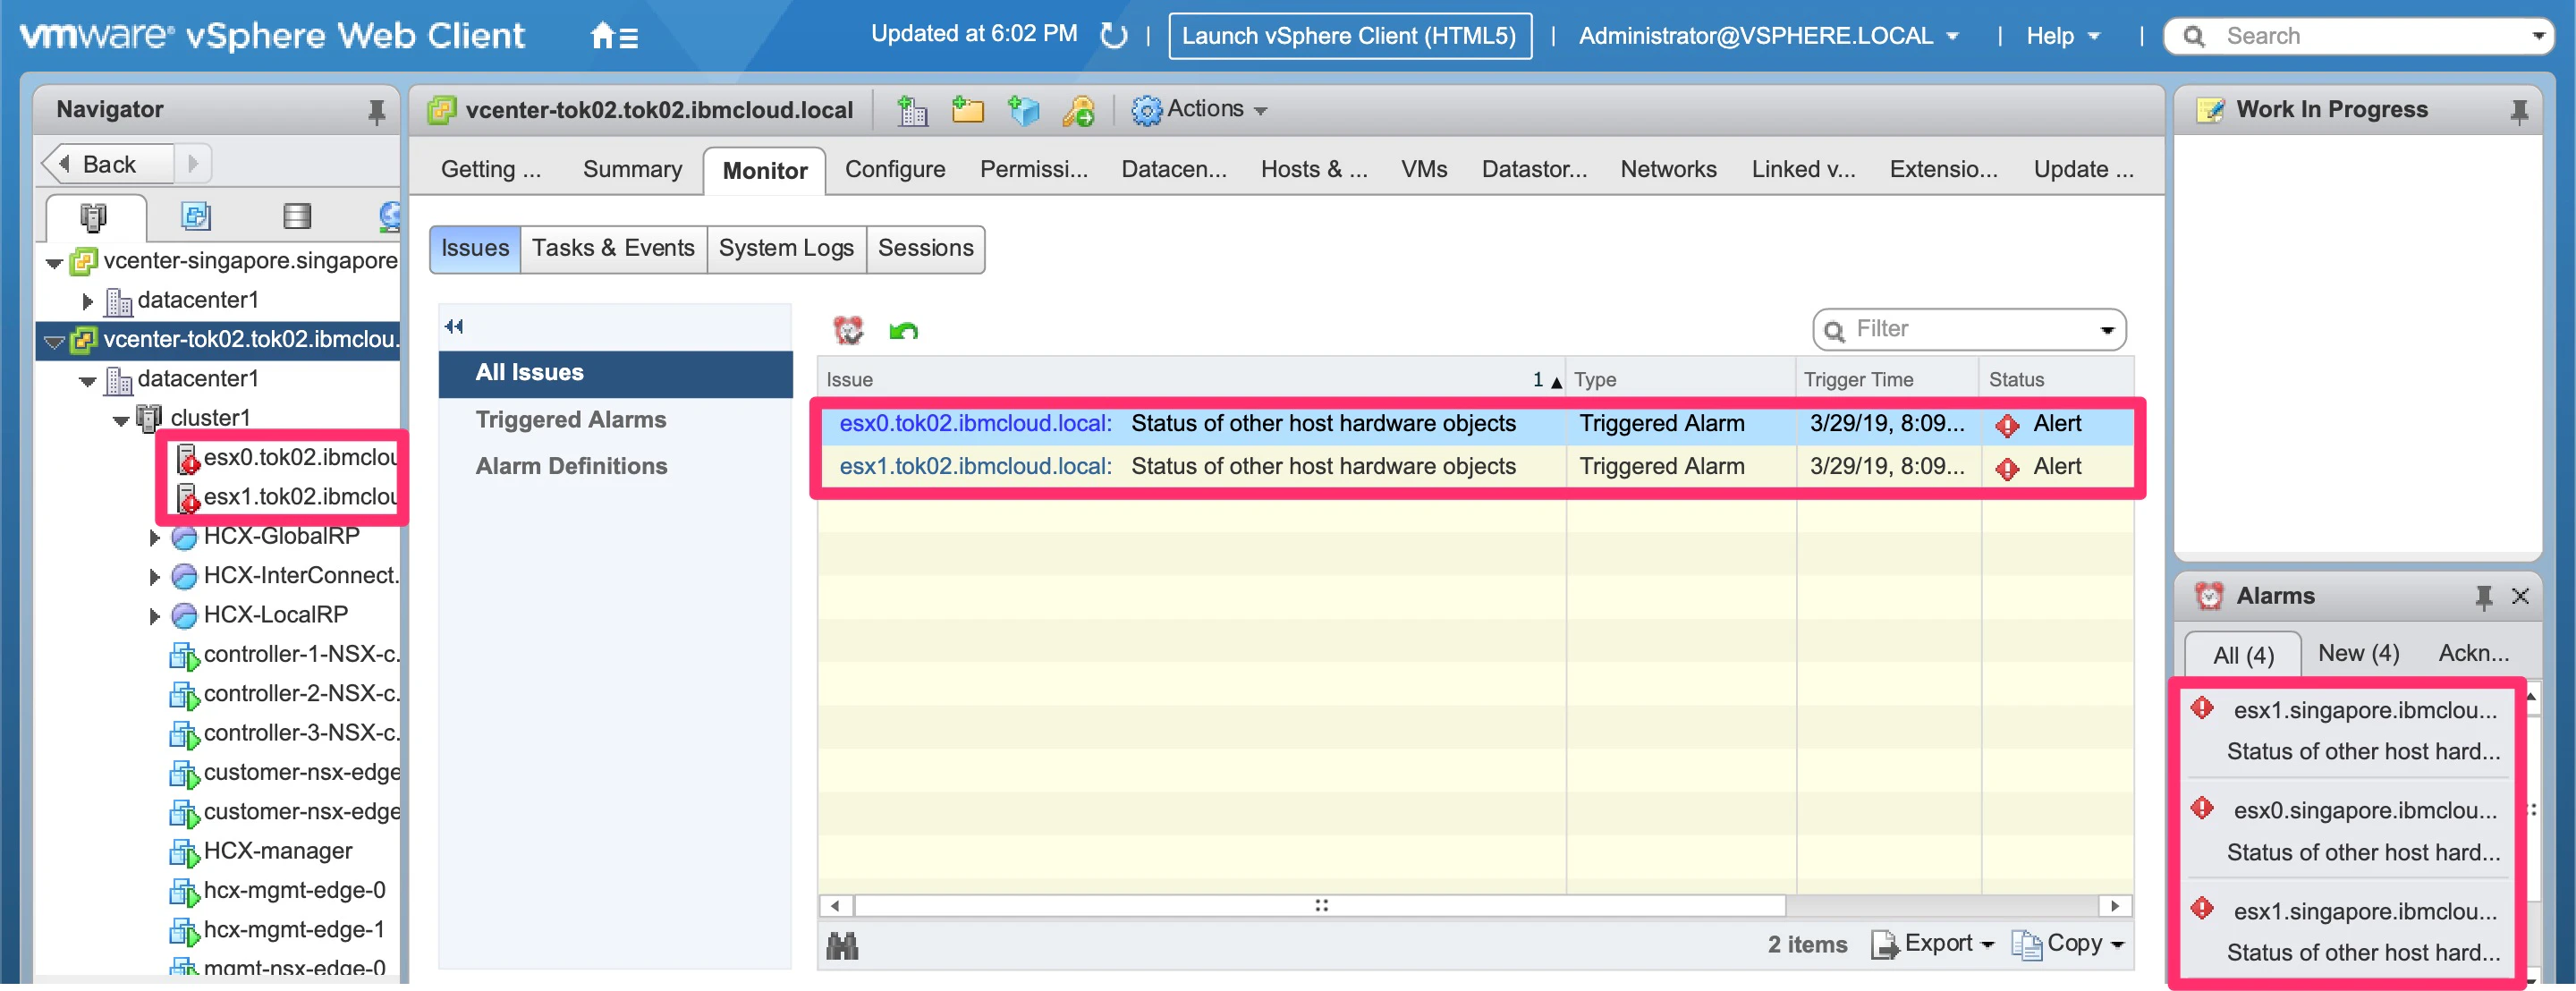Collapse the cluster1 tree node
2576x991 pixels.
coord(121,420)
